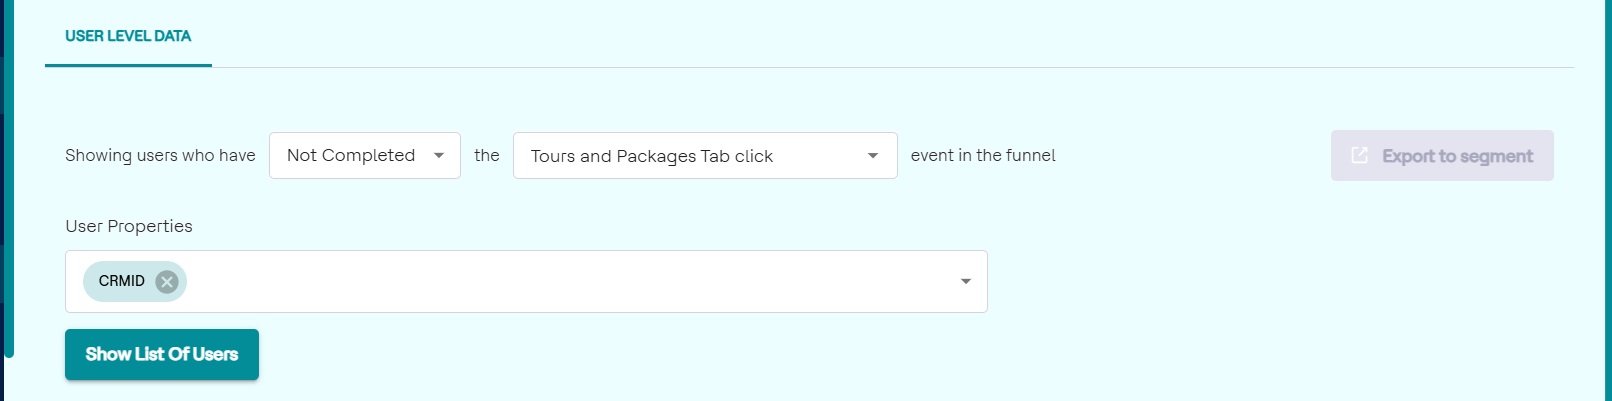The width and height of the screenshot is (1612, 401).
Task: Open the Not Completed completion status dropdown
Action: [x=365, y=156]
